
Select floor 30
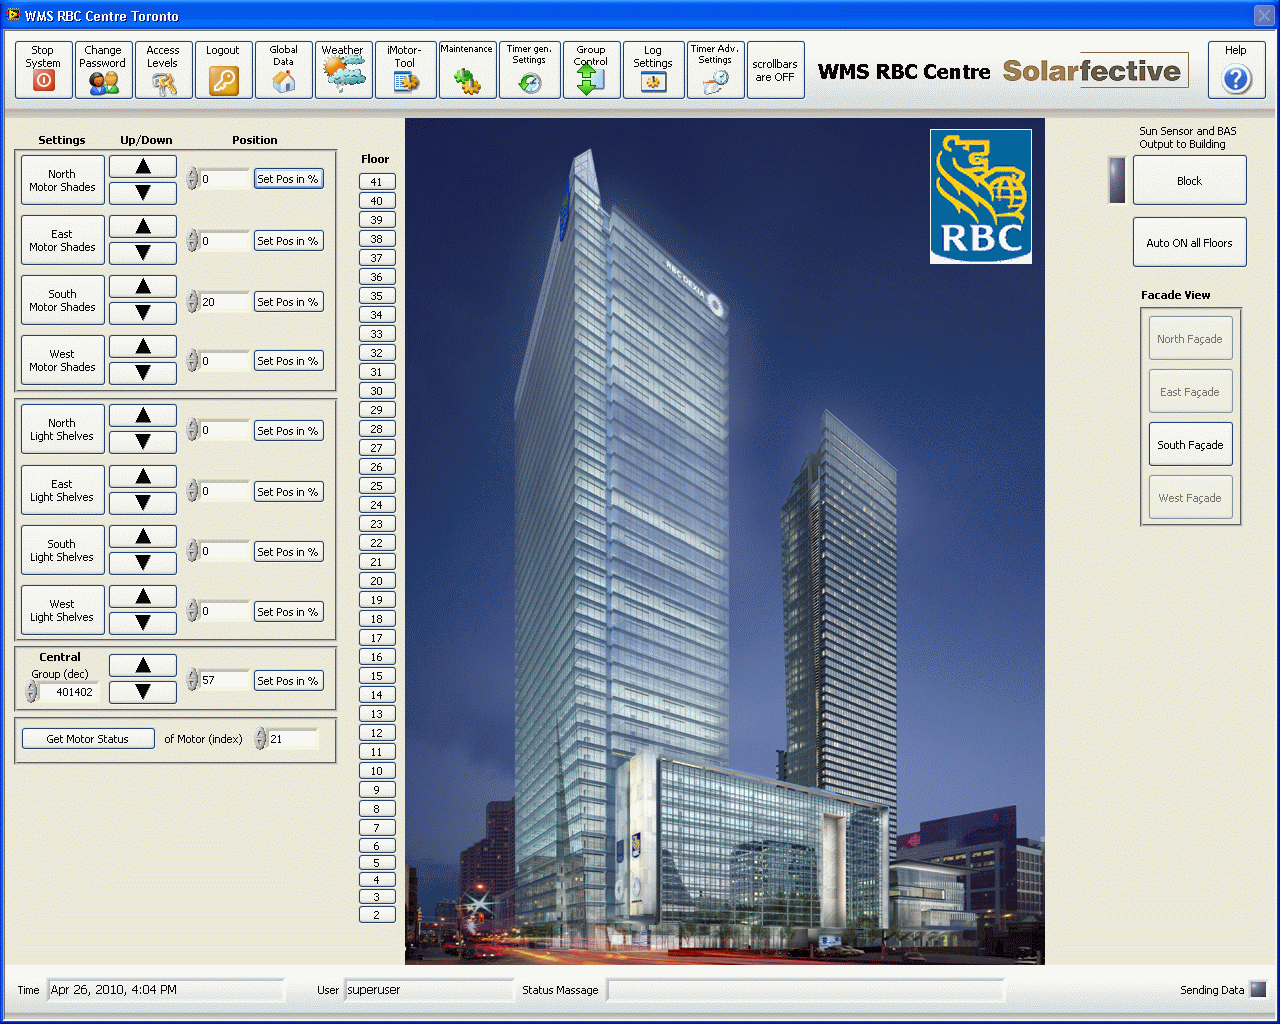tap(377, 391)
